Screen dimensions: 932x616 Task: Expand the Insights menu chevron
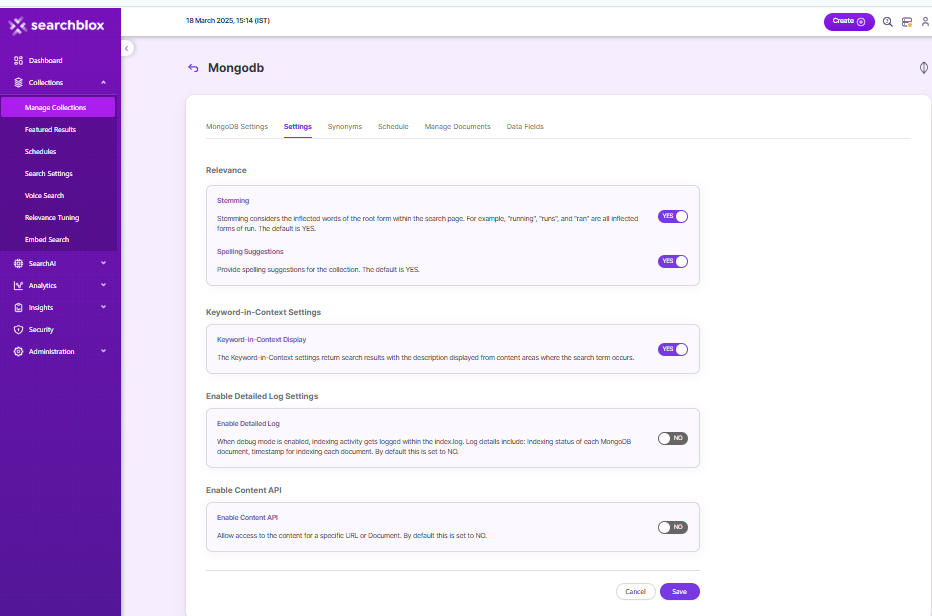(103, 307)
